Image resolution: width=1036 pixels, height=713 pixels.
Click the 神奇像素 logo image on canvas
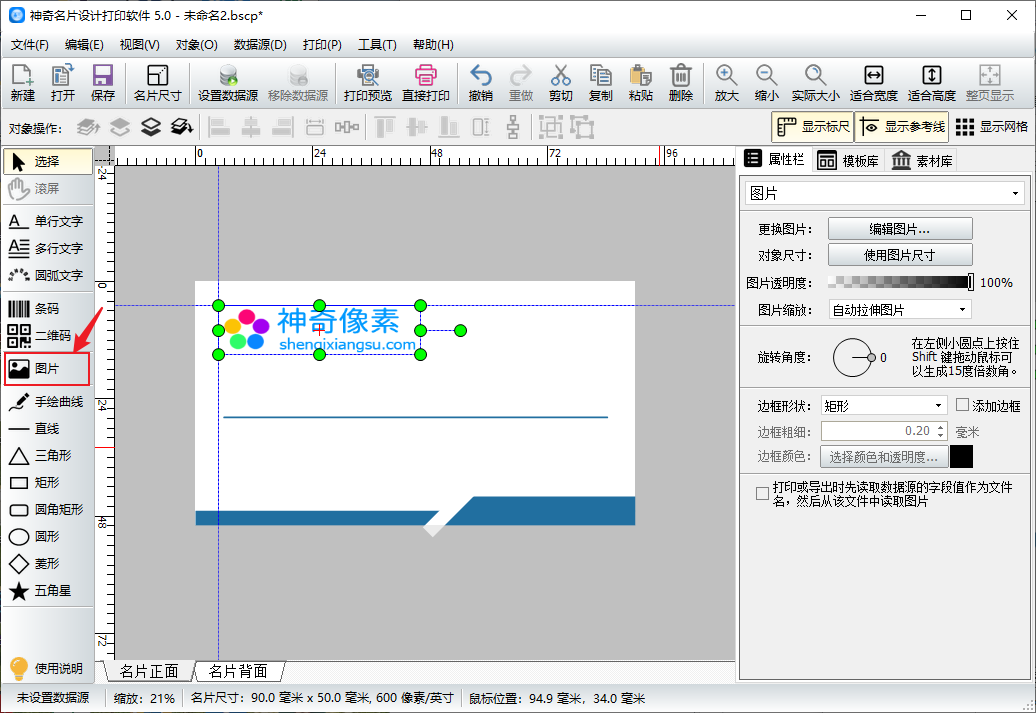pyautogui.click(x=319, y=330)
